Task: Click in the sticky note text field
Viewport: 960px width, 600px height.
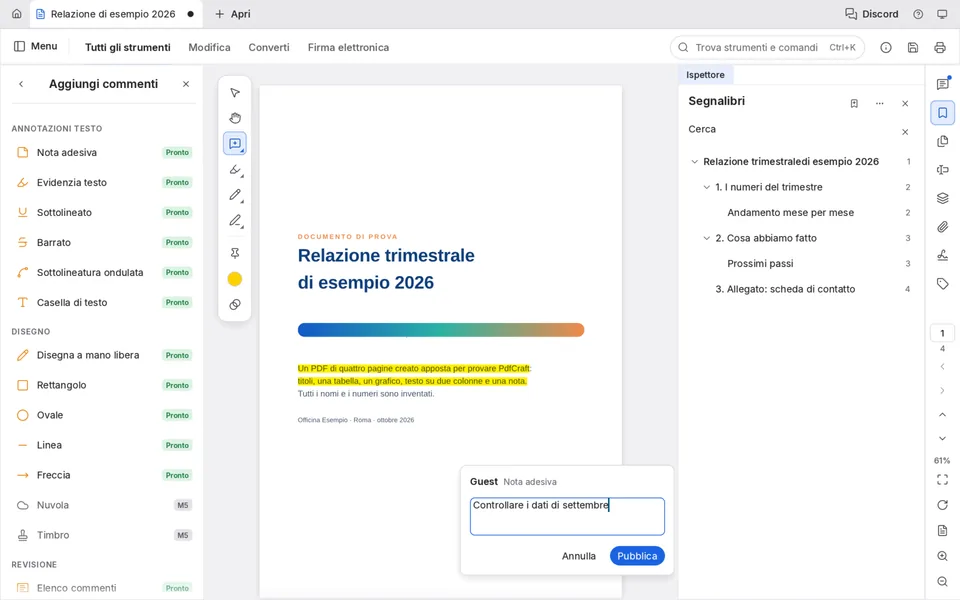Action: pos(567,516)
